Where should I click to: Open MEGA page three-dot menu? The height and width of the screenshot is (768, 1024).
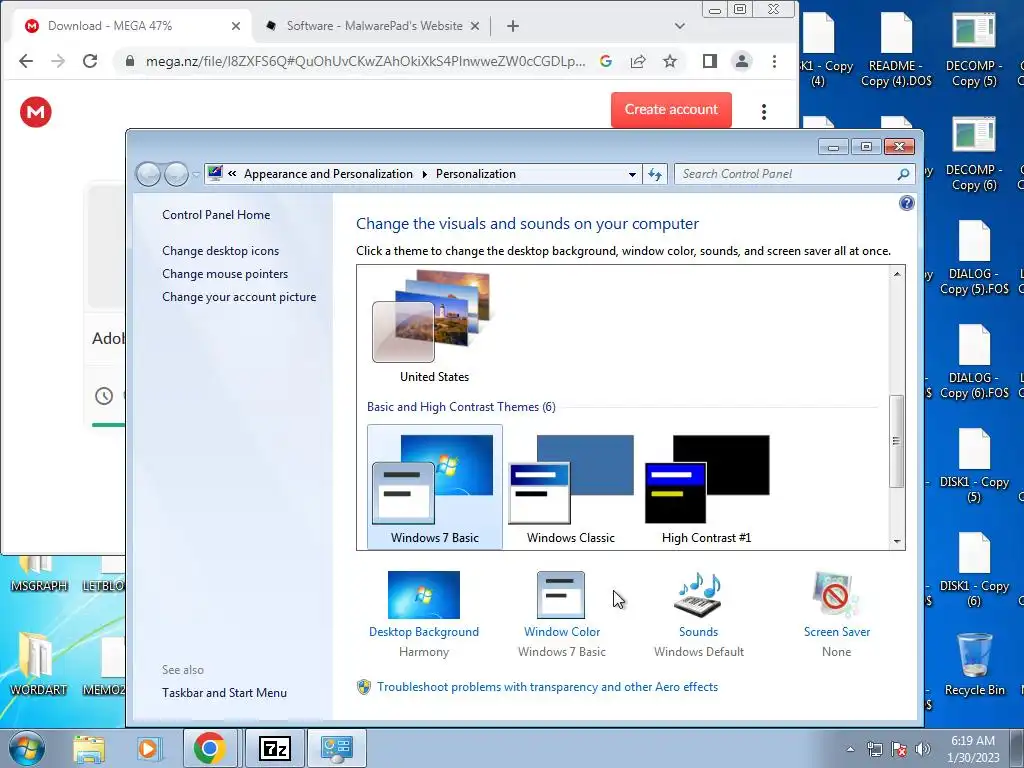[763, 112]
